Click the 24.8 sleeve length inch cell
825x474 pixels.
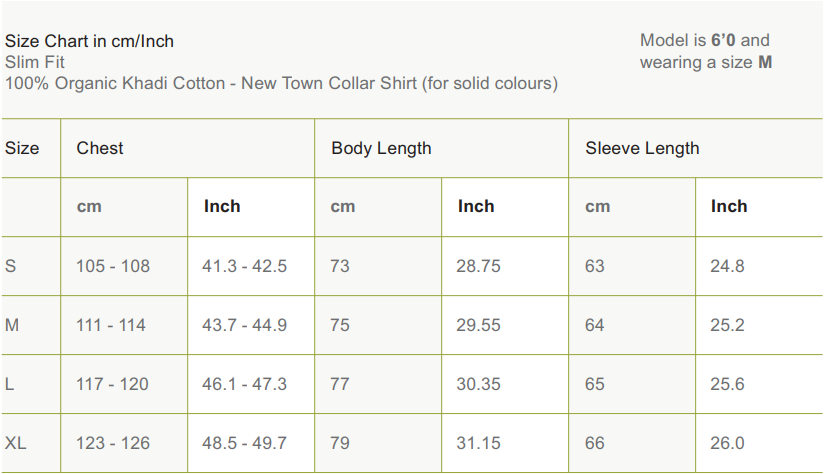click(728, 266)
